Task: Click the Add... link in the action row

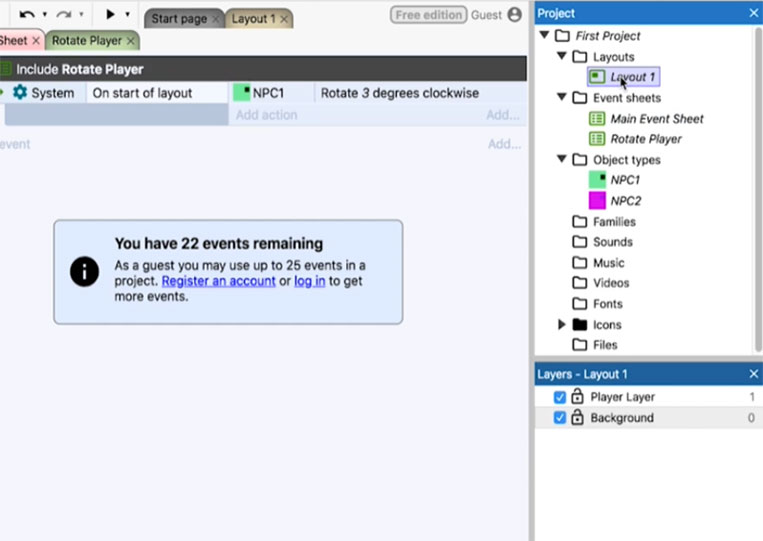Action: pyautogui.click(x=503, y=115)
